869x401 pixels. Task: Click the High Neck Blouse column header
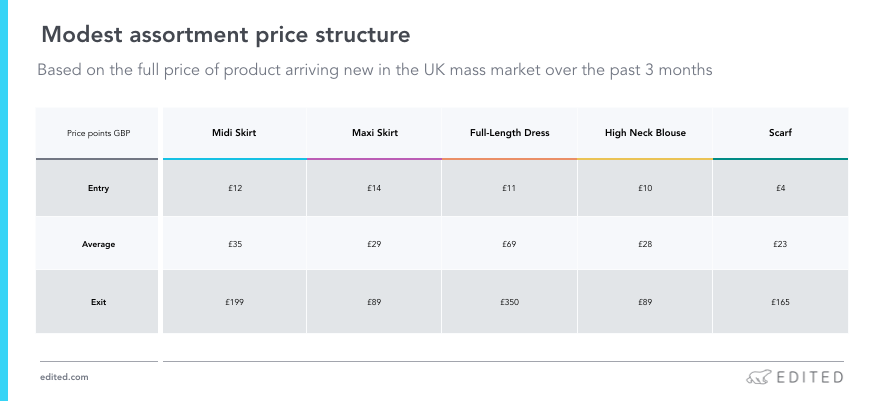pyautogui.click(x=645, y=133)
